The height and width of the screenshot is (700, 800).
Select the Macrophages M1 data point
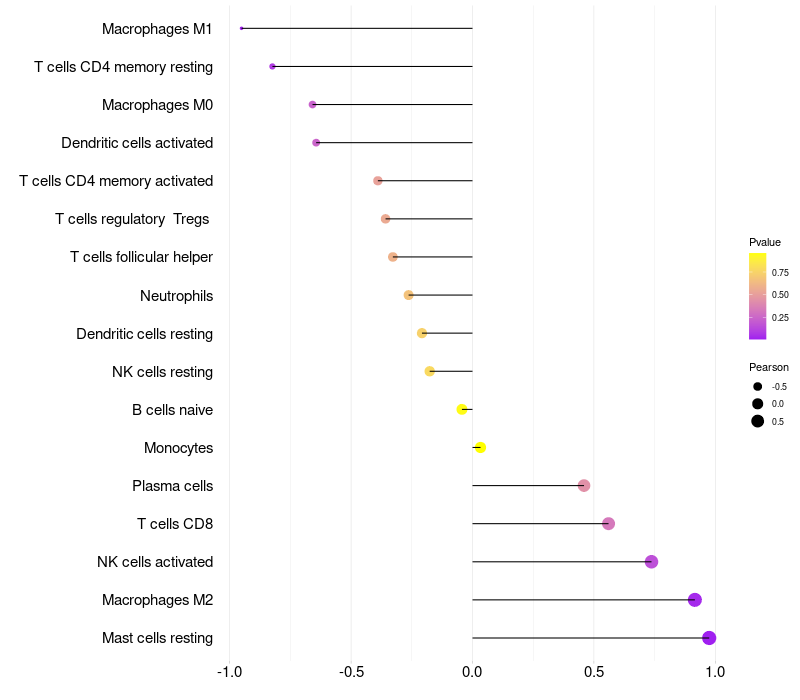coord(242,28)
